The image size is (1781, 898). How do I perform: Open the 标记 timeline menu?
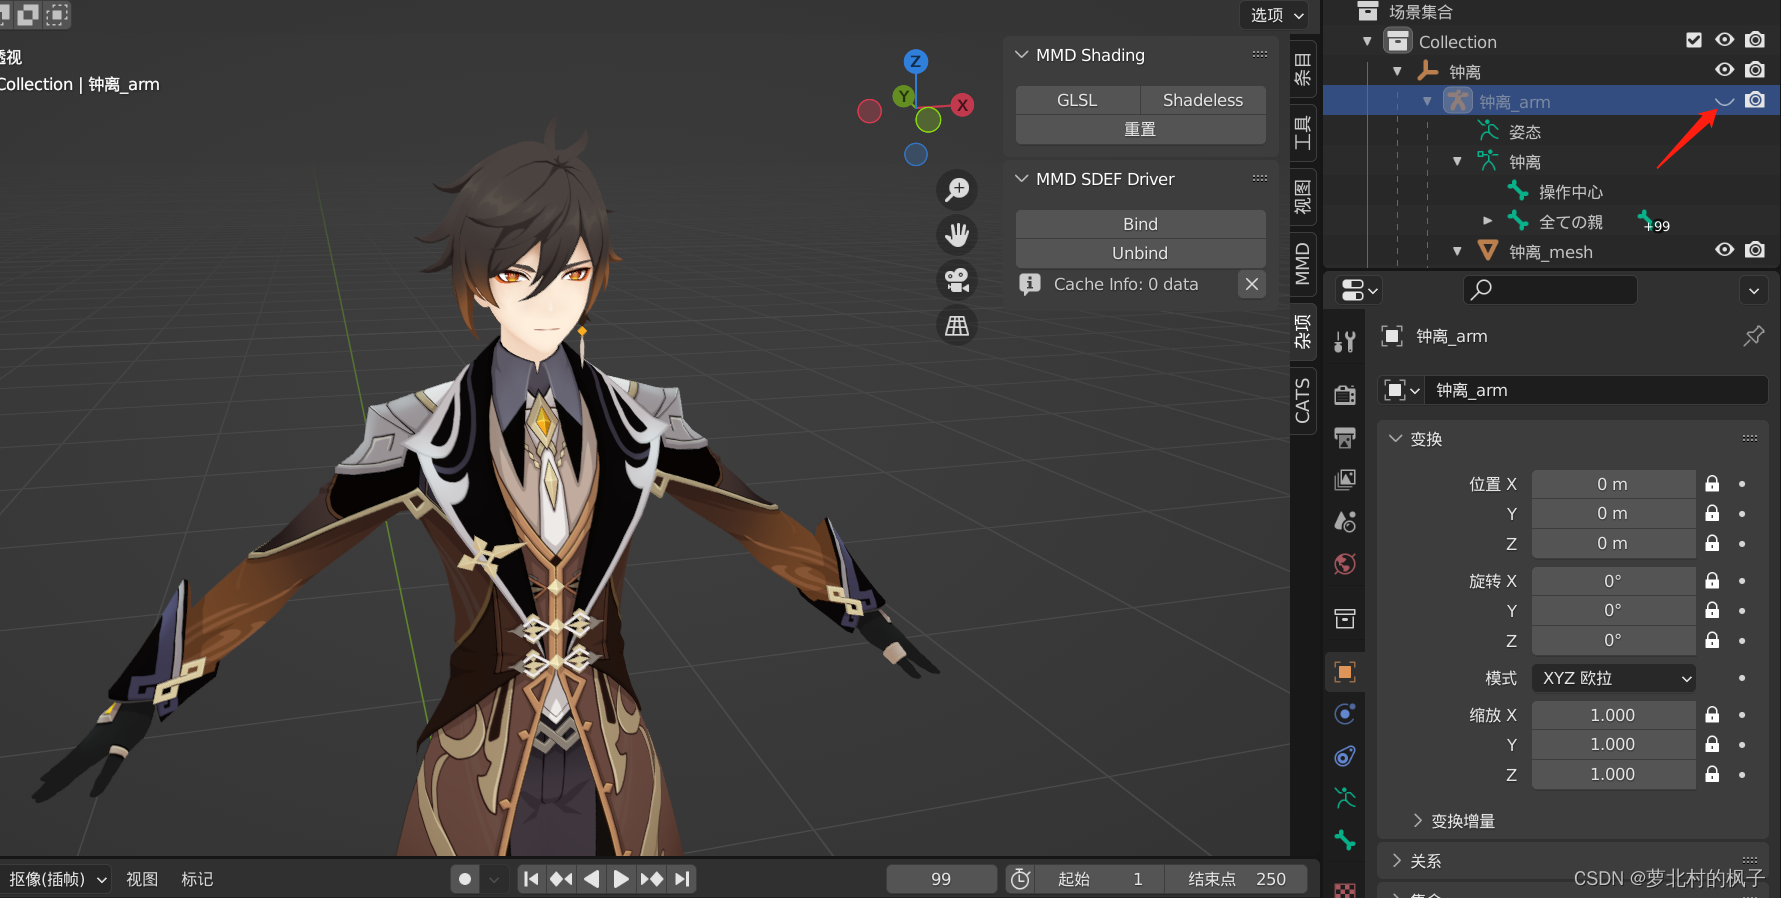coord(197,879)
